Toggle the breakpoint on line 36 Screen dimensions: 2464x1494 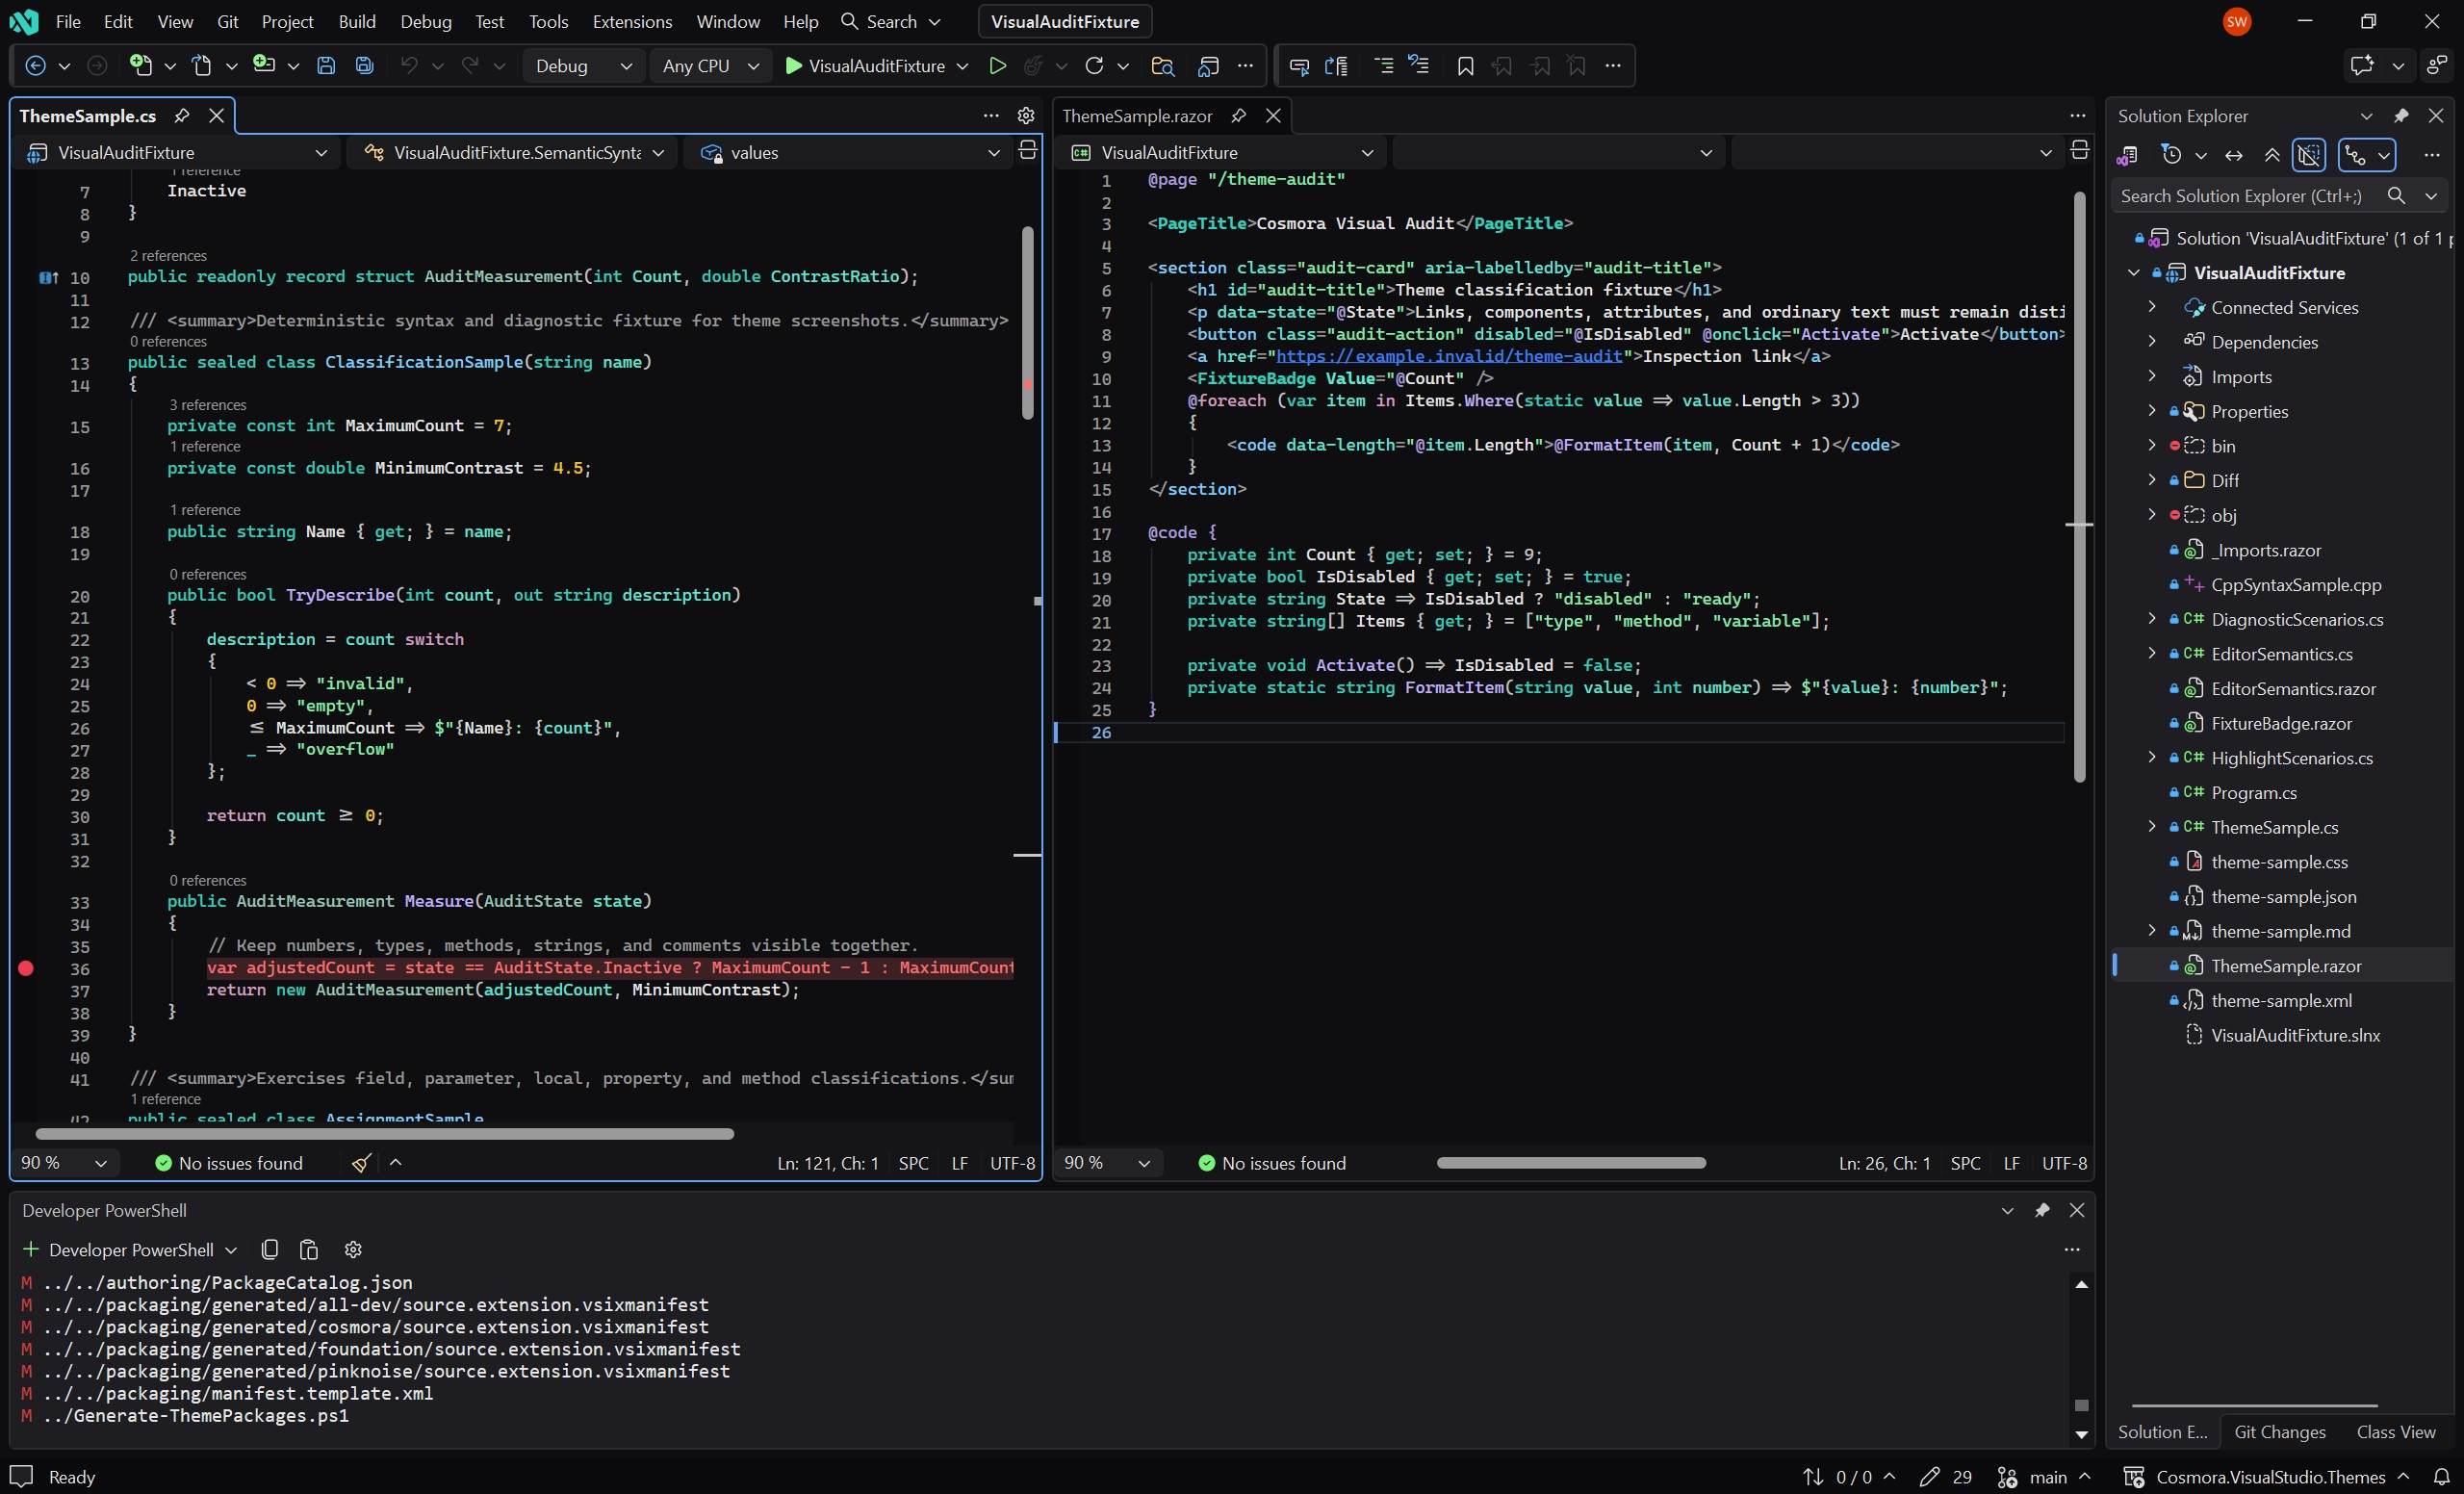point(26,968)
